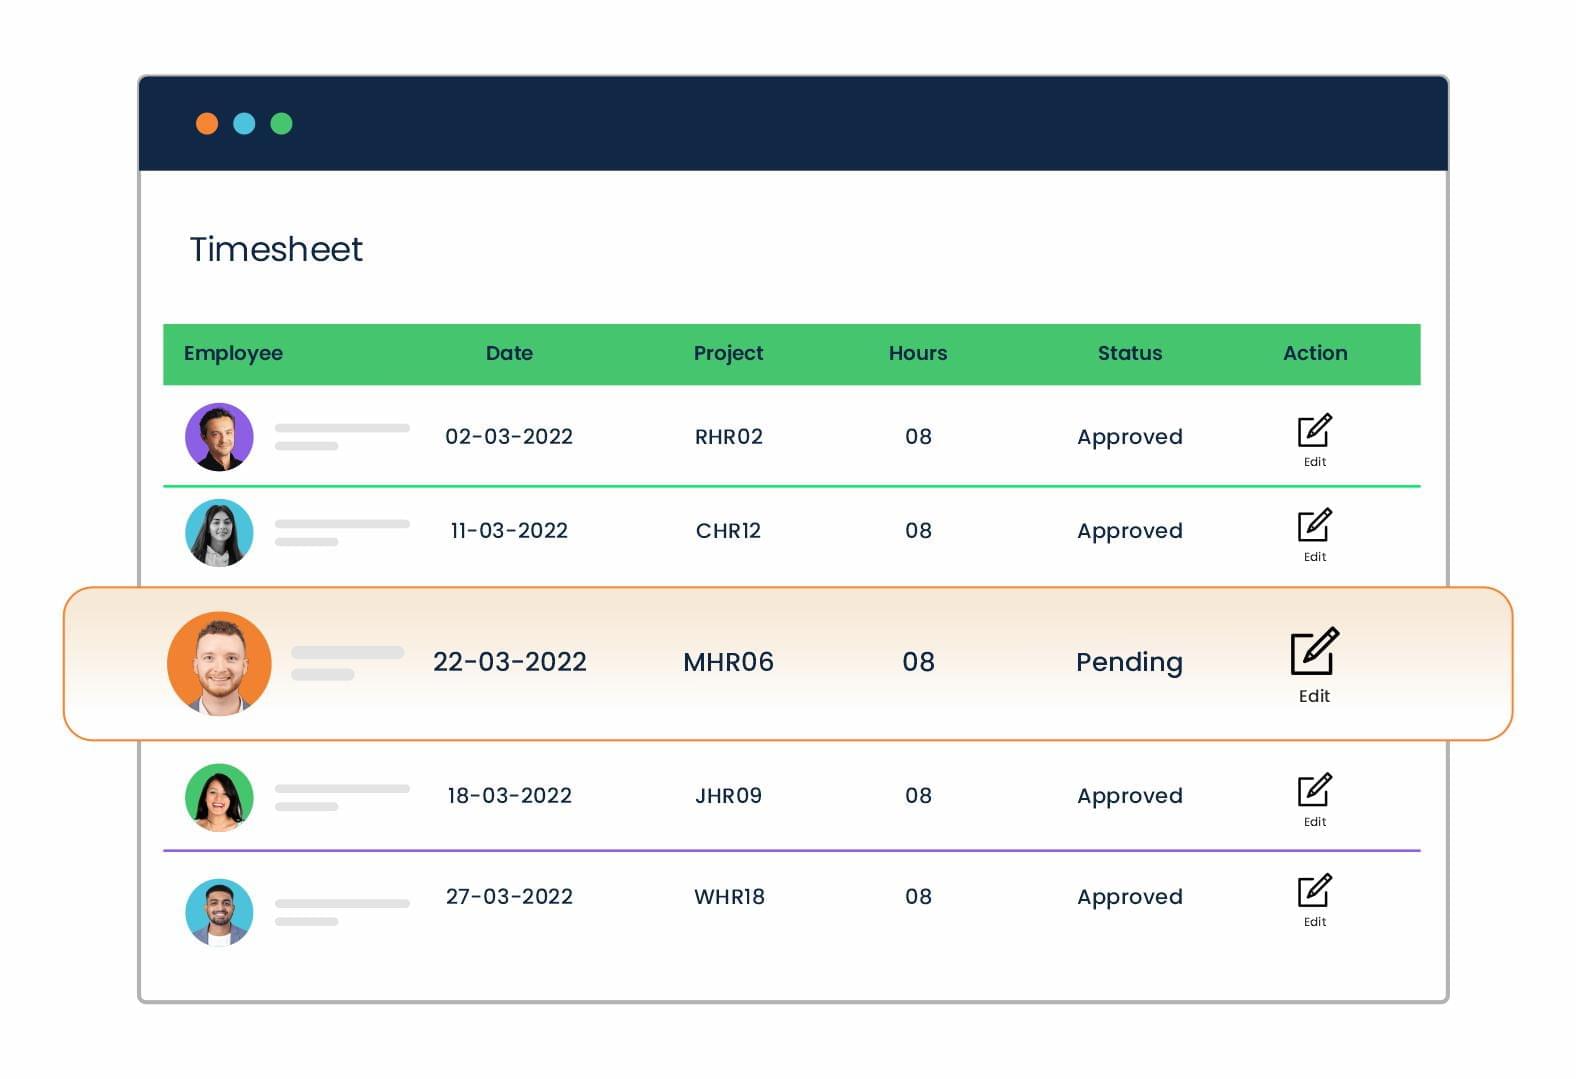Open Edit for pending project MHR06

coord(1314,652)
